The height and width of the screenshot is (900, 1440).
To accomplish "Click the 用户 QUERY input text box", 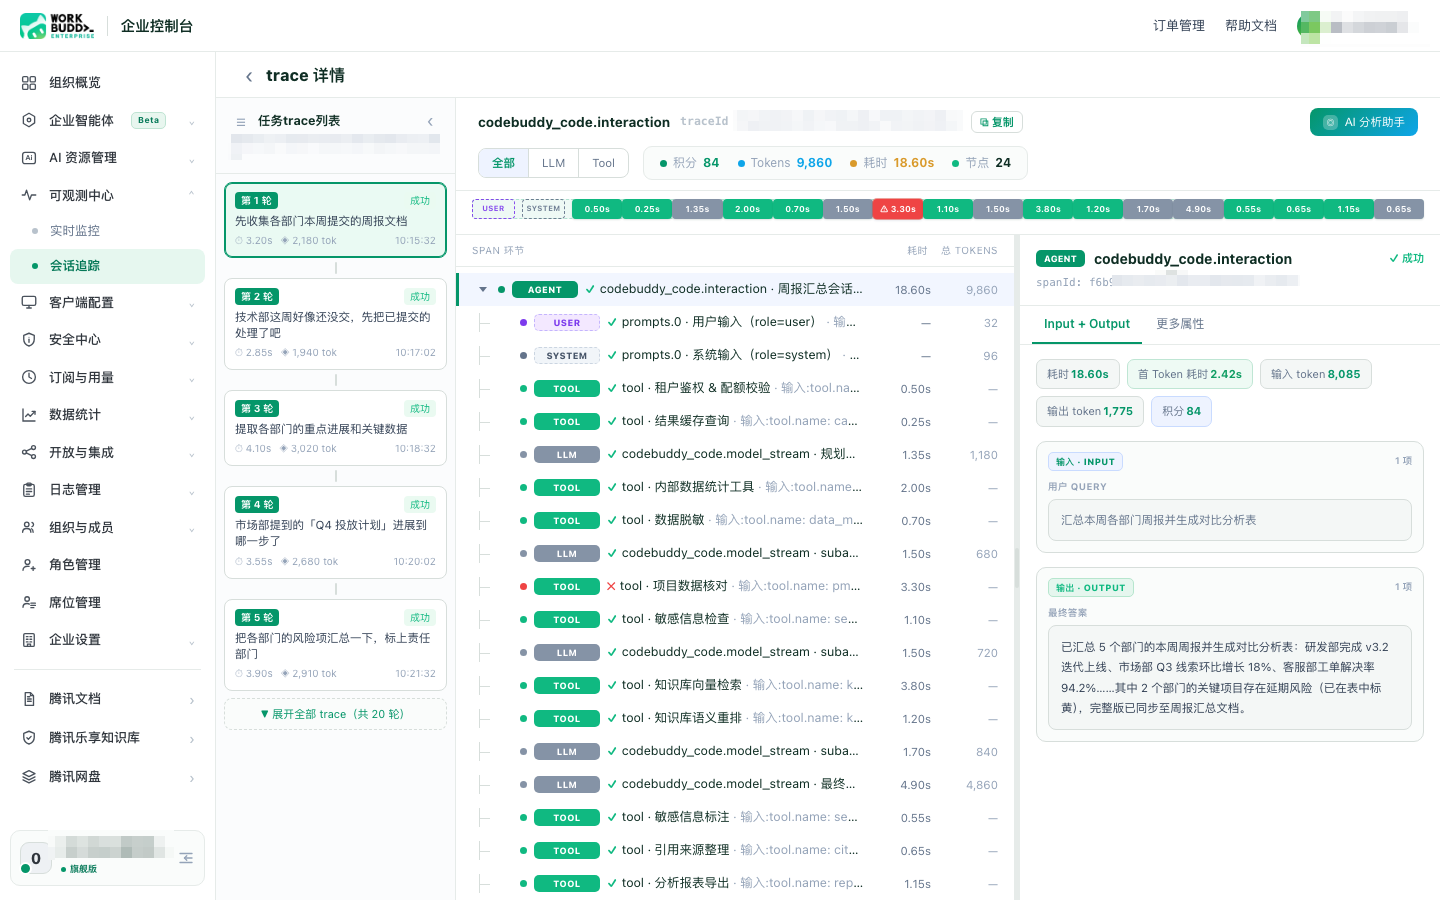I will (x=1230, y=520).
